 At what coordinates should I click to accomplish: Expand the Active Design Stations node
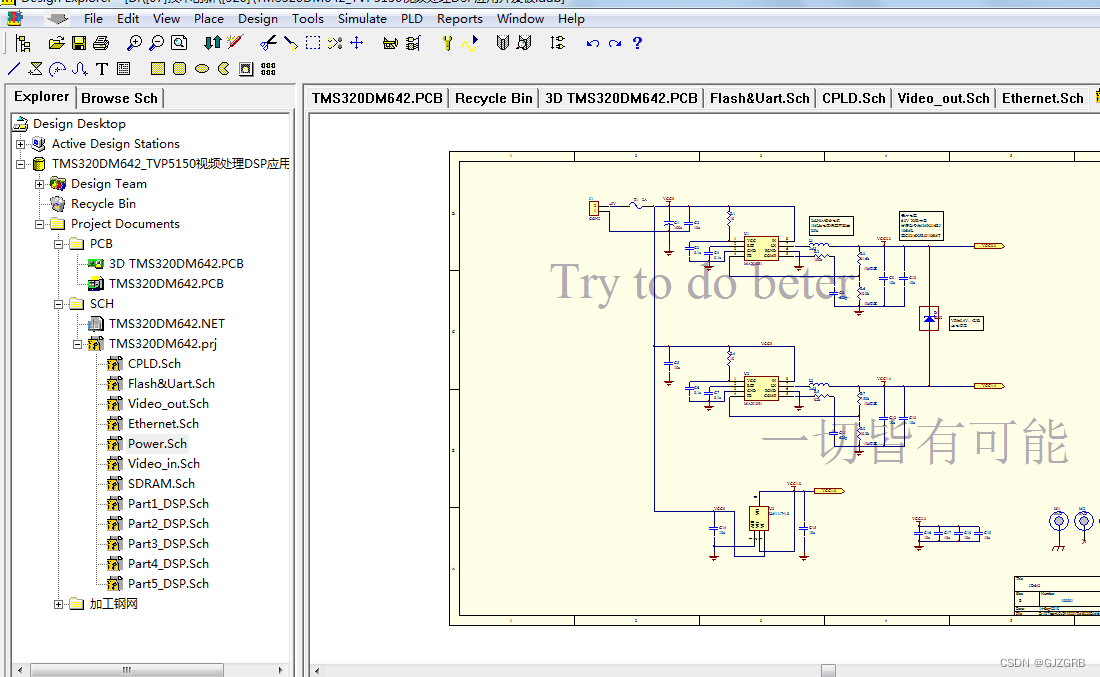(x=20, y=143)
